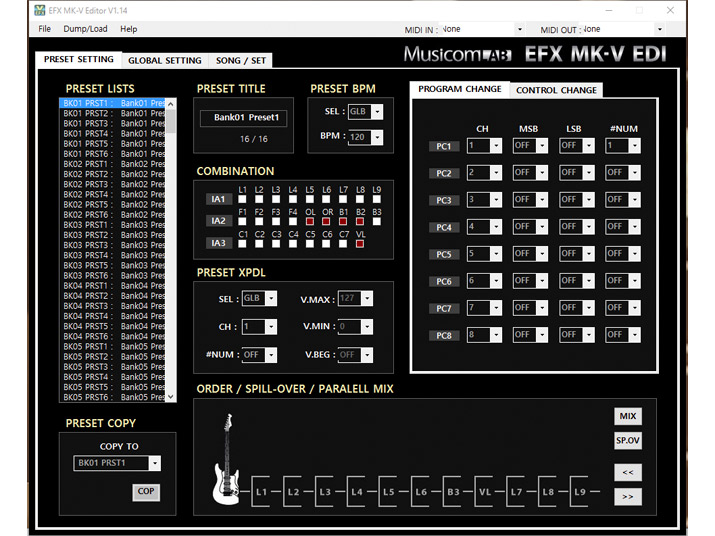Image resolution: width=715 pixels, height=536 pixels.
Task: Switch to the CONTROL CHANGE tab
Action: coord(556,90)
